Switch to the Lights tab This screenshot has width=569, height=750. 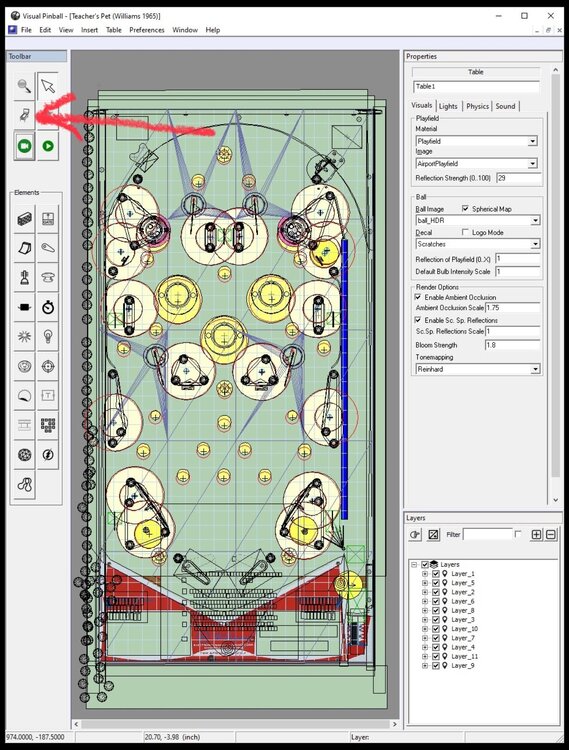pyautogui.click(x=448, y=106)
